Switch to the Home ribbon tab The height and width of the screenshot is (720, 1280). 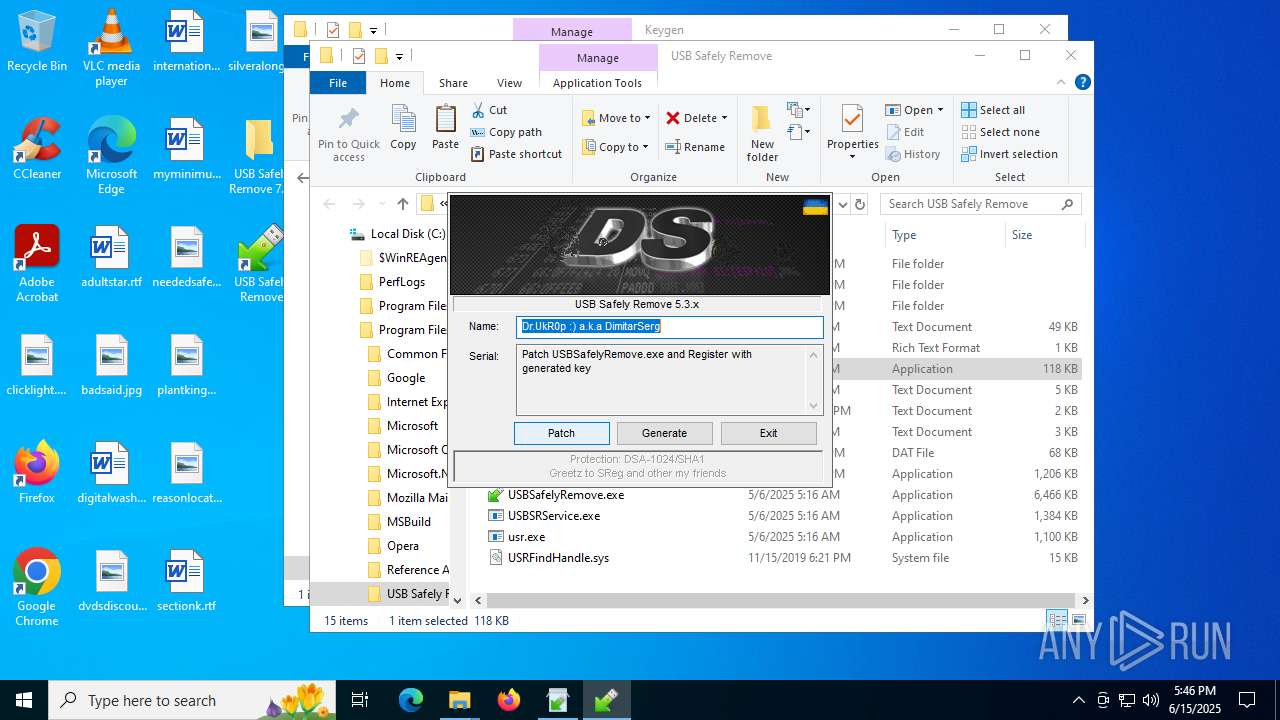(x=395, y=83)
